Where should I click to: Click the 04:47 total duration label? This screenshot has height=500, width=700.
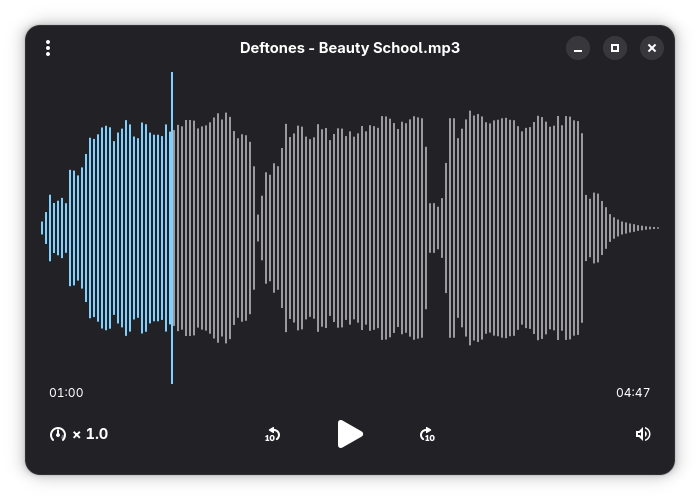[x=633, y=392]
